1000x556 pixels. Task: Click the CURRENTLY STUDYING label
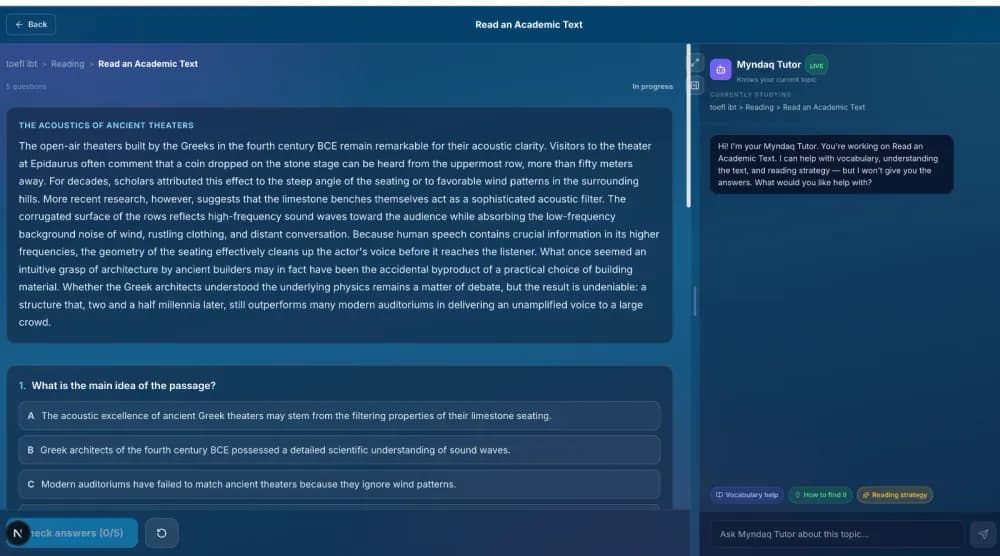coord(751,94)
